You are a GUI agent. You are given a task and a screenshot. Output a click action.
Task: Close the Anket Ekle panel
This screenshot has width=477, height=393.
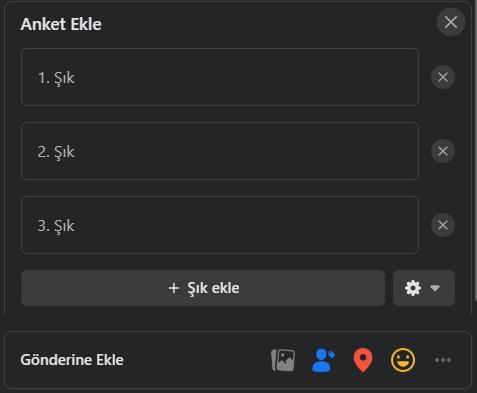[451, 22]
